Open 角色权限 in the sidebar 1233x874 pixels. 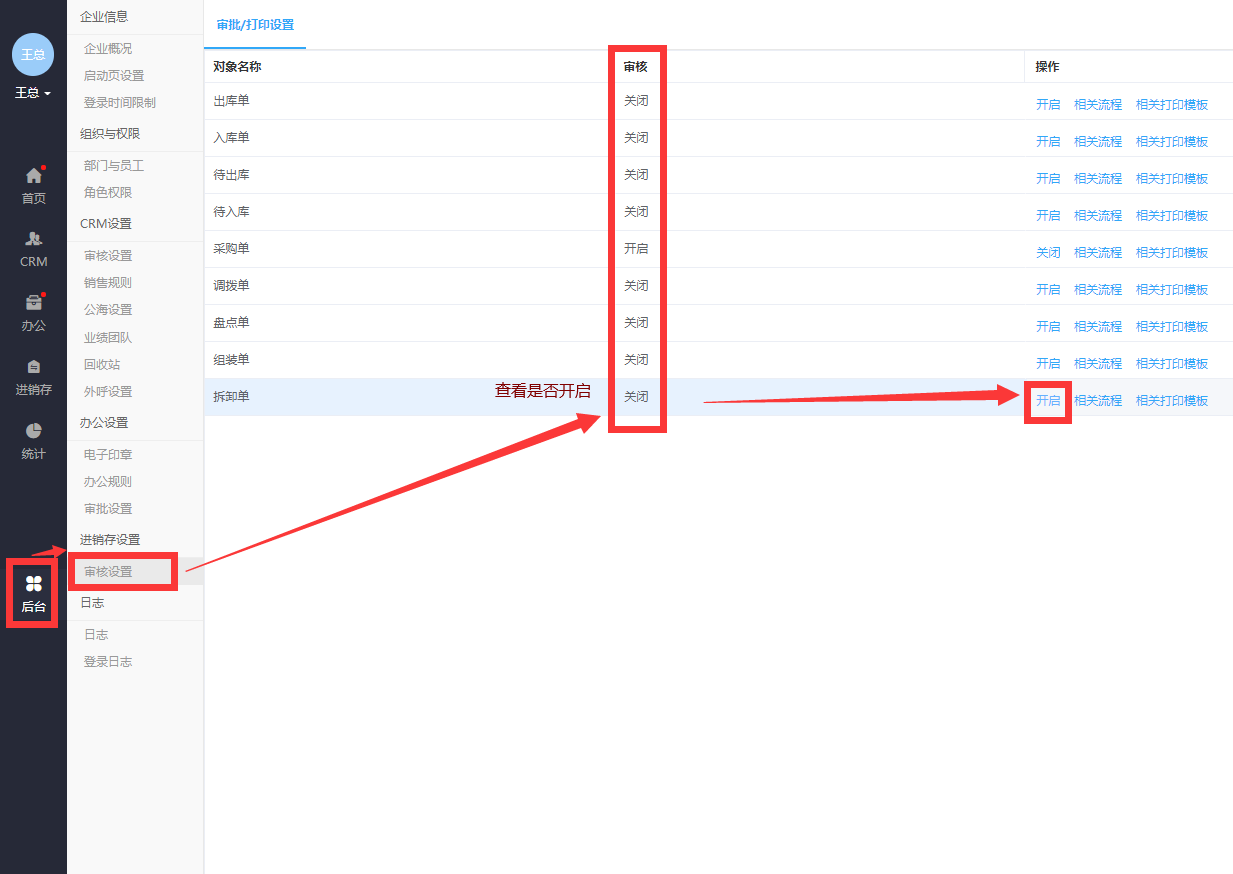tap(108, 192)
